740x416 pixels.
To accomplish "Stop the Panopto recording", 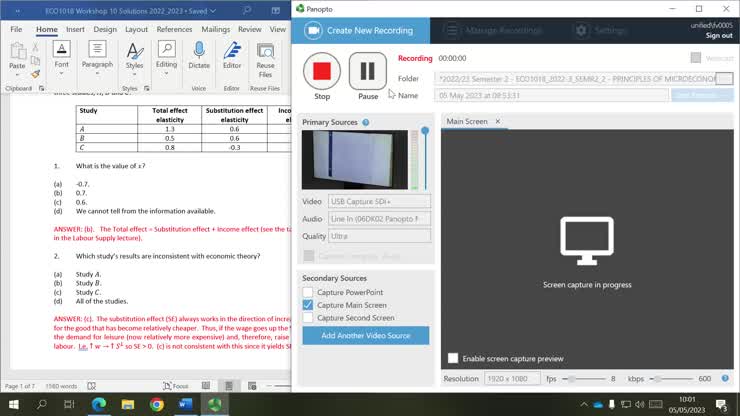I will coord(322,72).
